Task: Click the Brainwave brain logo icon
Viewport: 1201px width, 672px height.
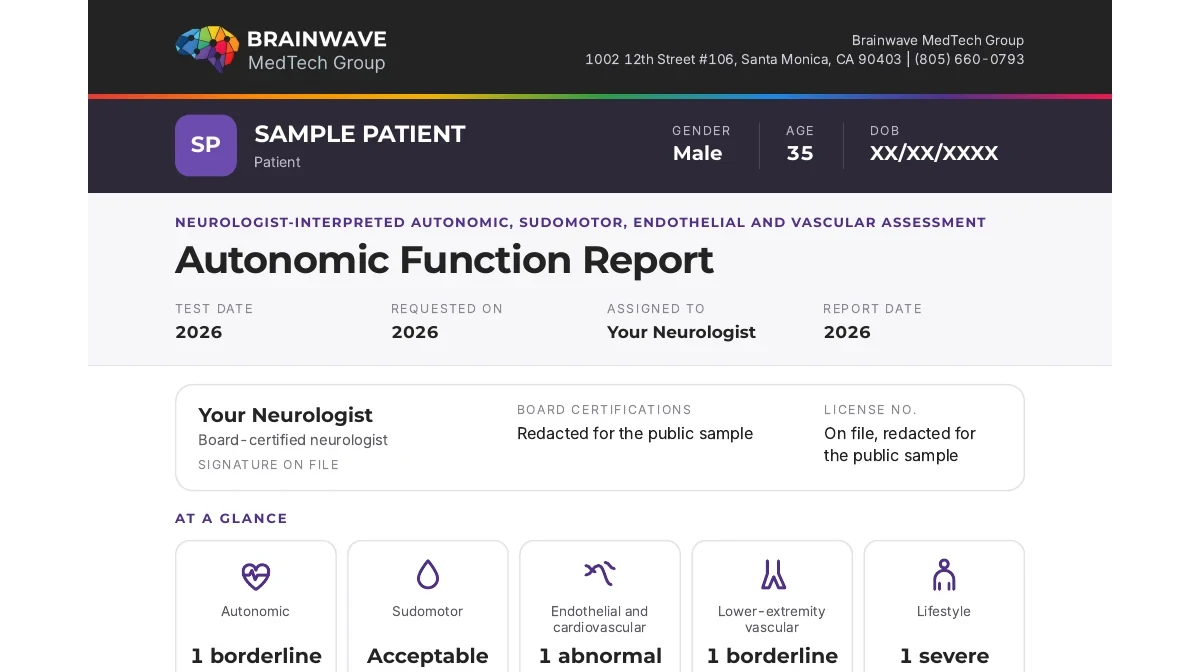Action: click(207, 49)
